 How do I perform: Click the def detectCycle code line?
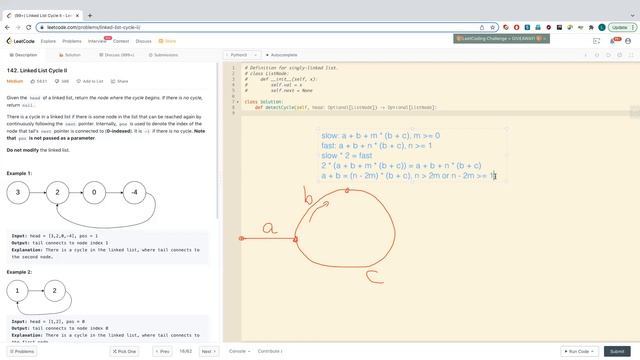click(345, 107)
